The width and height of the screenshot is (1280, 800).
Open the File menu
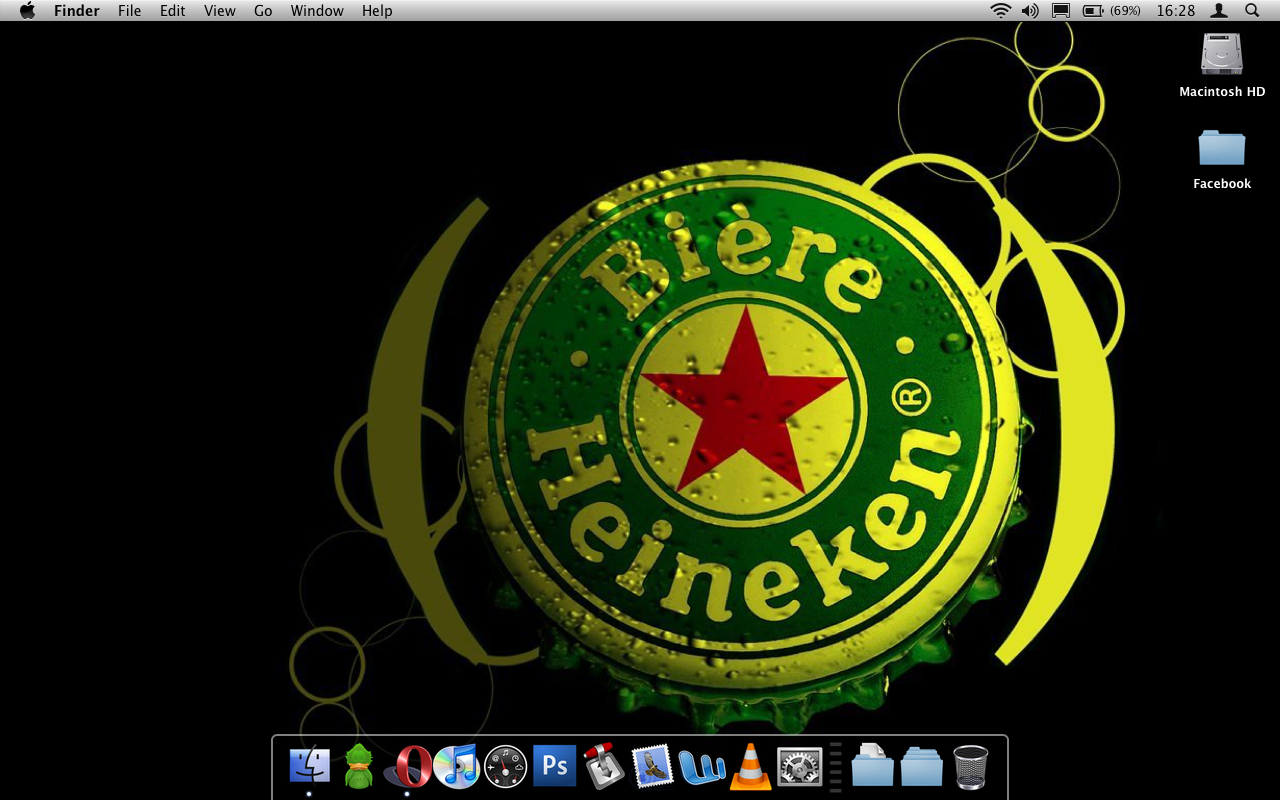click(x=129, y=10)
